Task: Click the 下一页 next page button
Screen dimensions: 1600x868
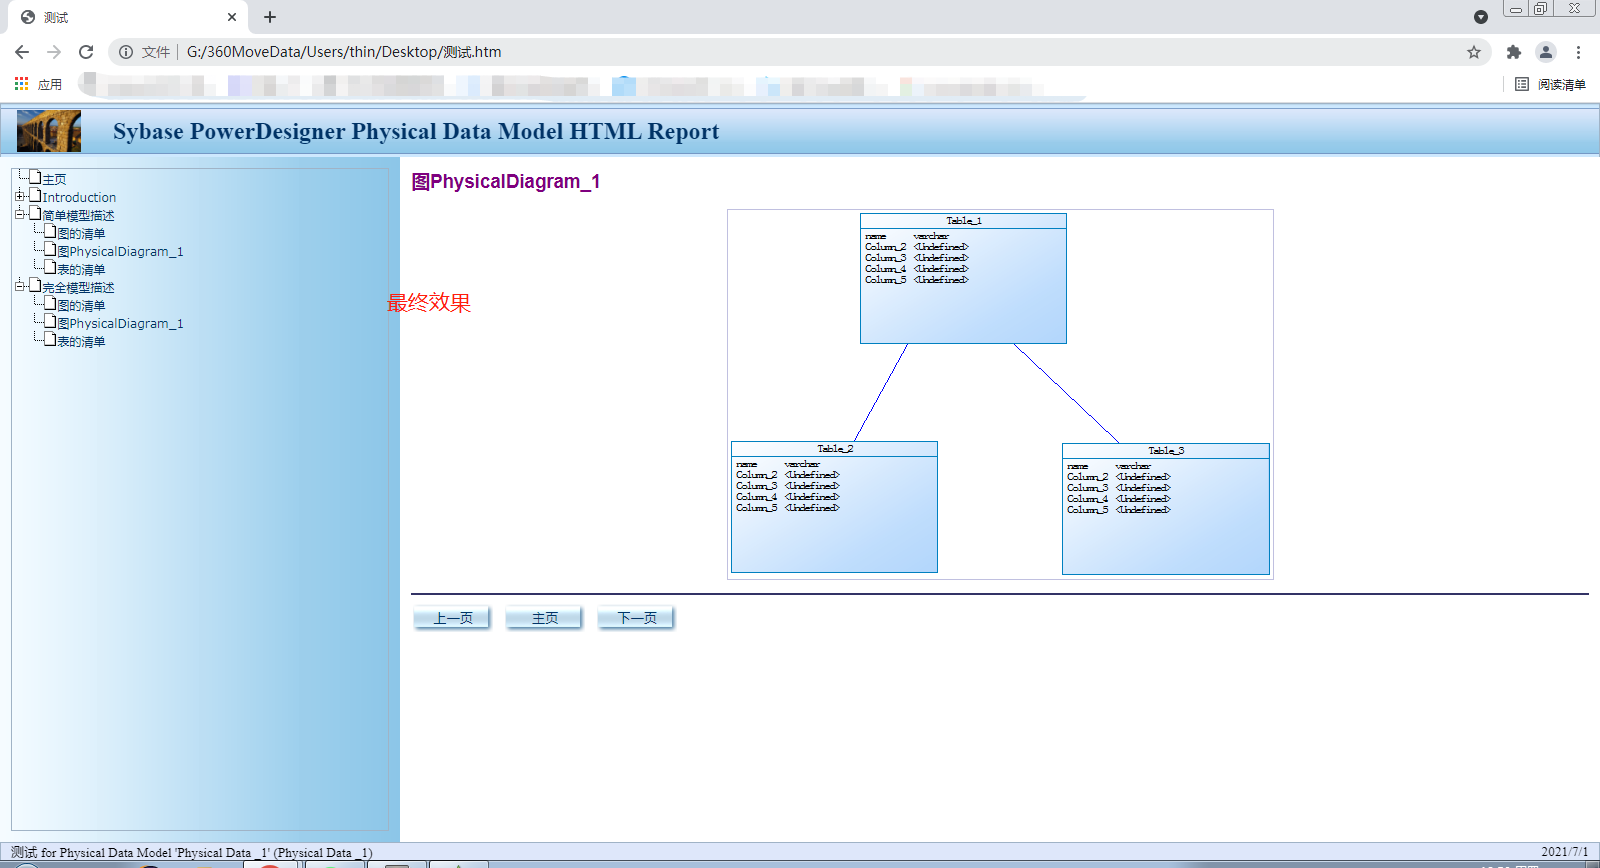Action: (x=636, y=618)
